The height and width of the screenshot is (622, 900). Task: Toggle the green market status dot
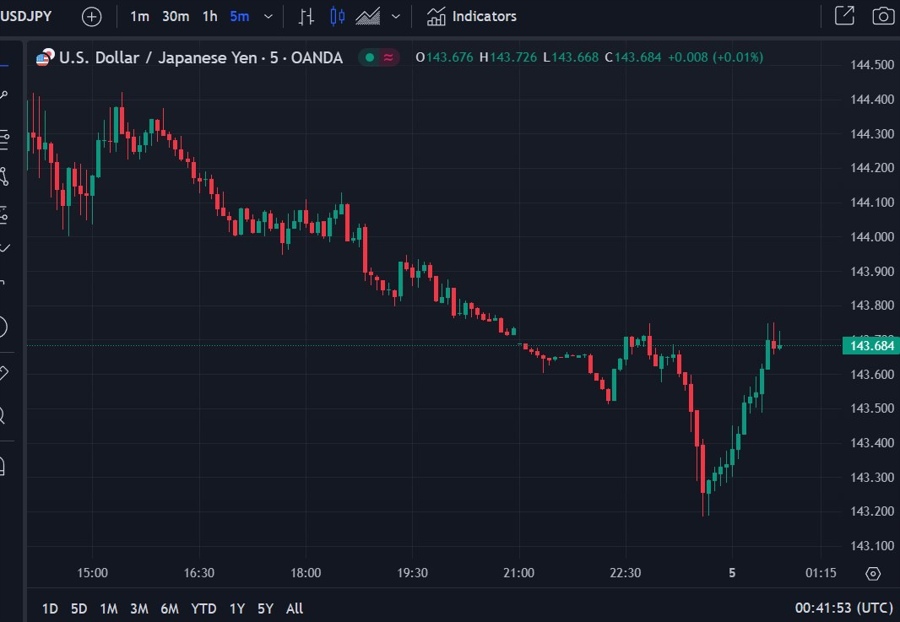(x=370, y=57)
